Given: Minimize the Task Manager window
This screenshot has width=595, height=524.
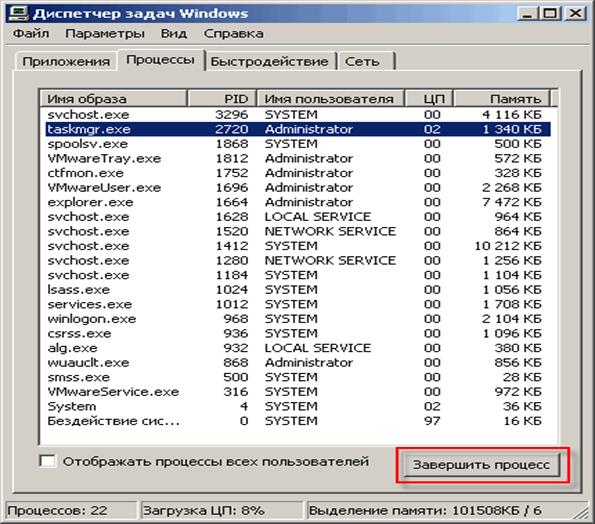Looking at the screenshot, I should click(x=526, y=14).
